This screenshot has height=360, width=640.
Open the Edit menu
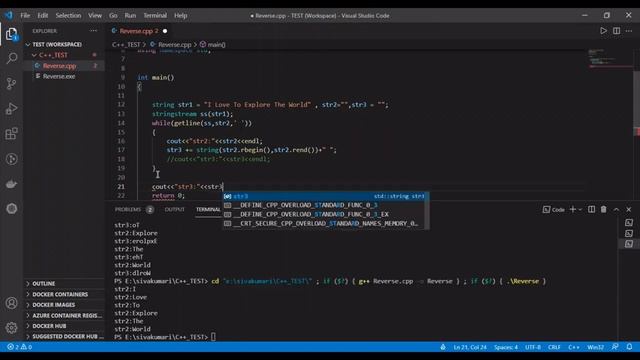[x=43, y=16]
